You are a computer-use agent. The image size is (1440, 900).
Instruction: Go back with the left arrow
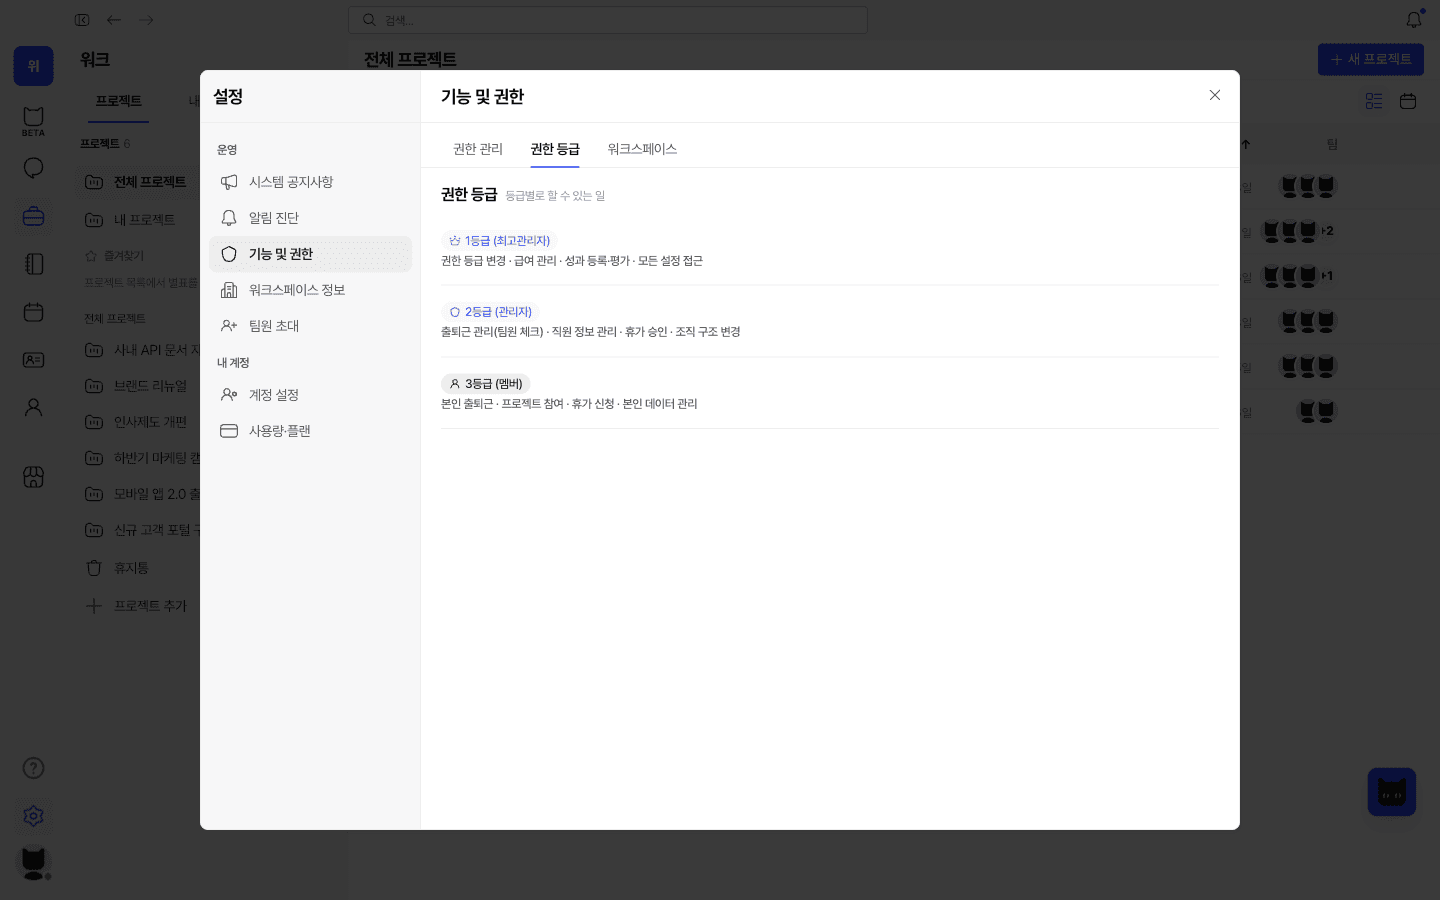tap(114, 20)
